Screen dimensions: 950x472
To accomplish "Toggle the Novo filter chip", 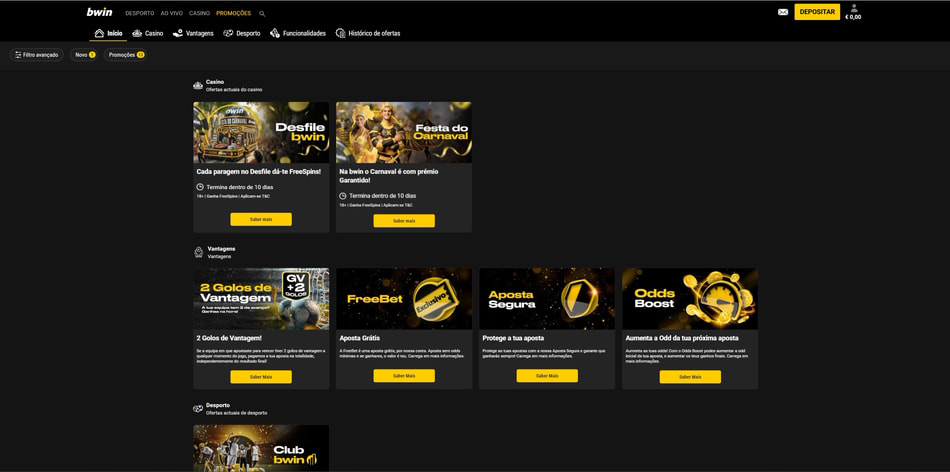I will [84, 55].
